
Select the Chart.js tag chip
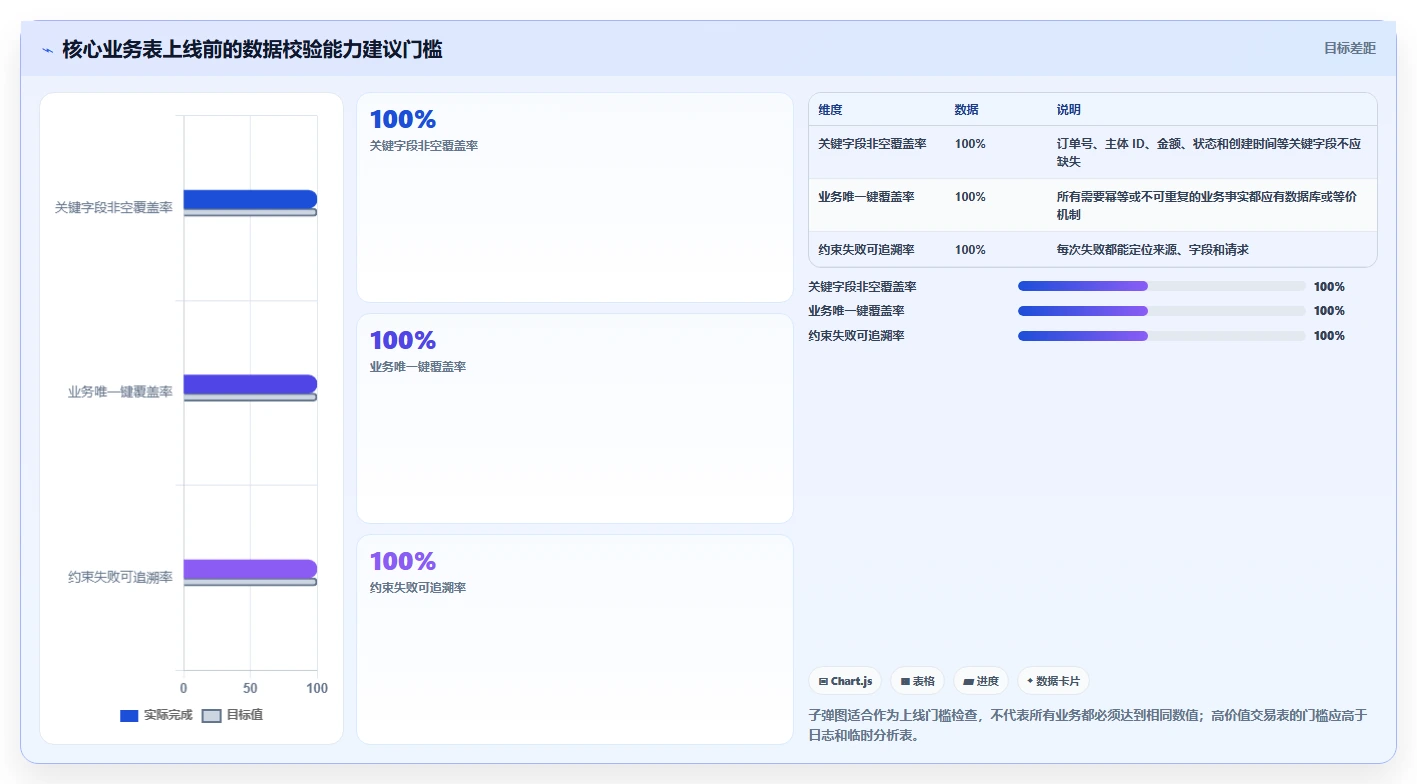845,681
